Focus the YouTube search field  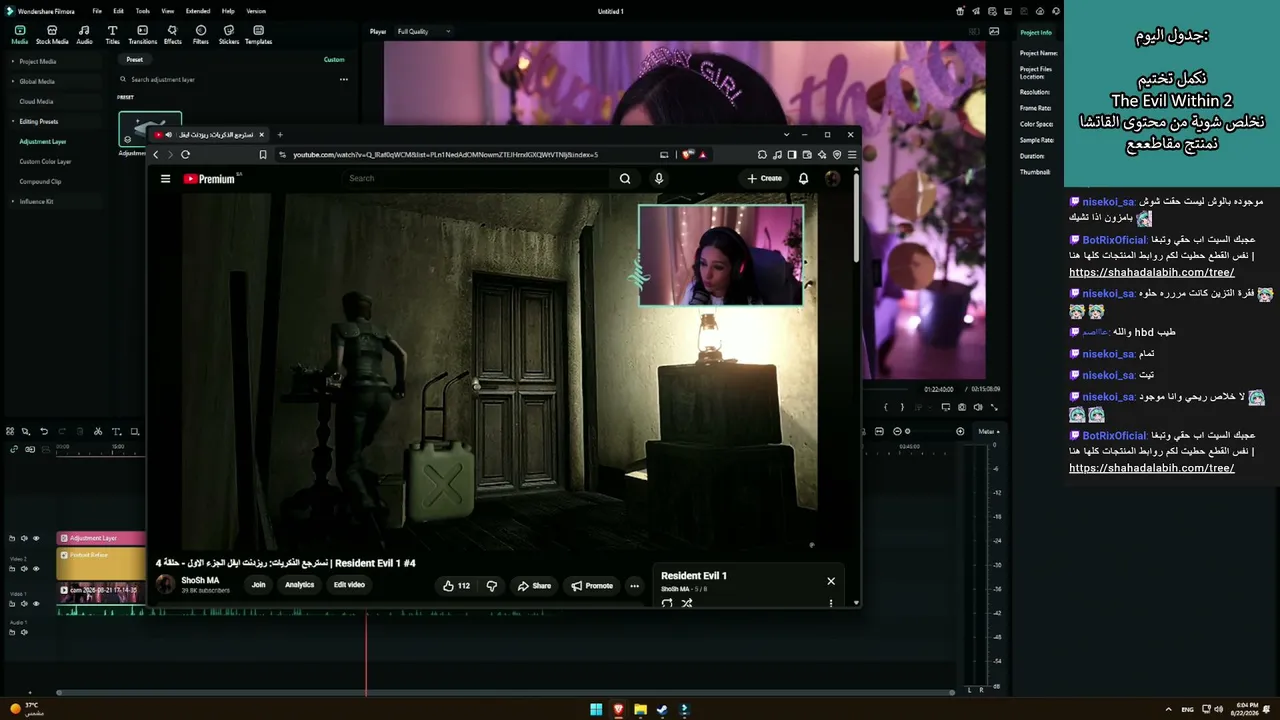(x=478, y=178)
